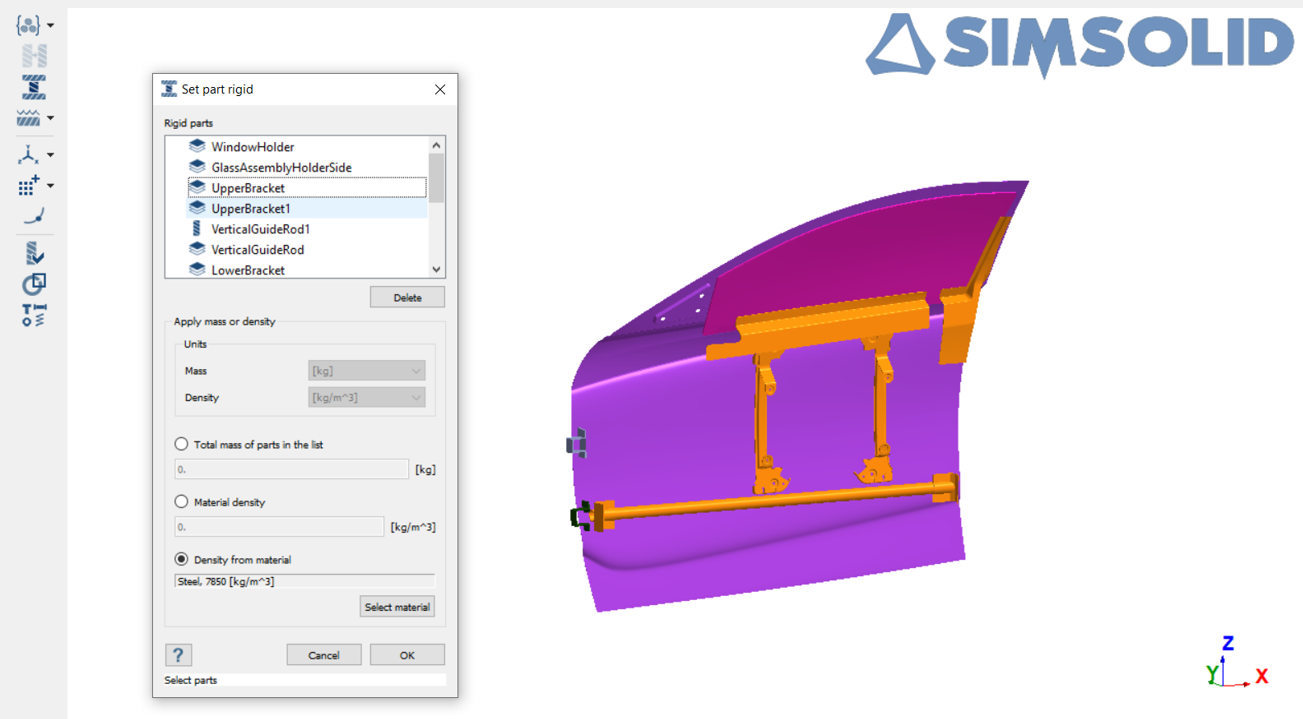
Task: Click the curve with point icon
Action: (33, 215)
